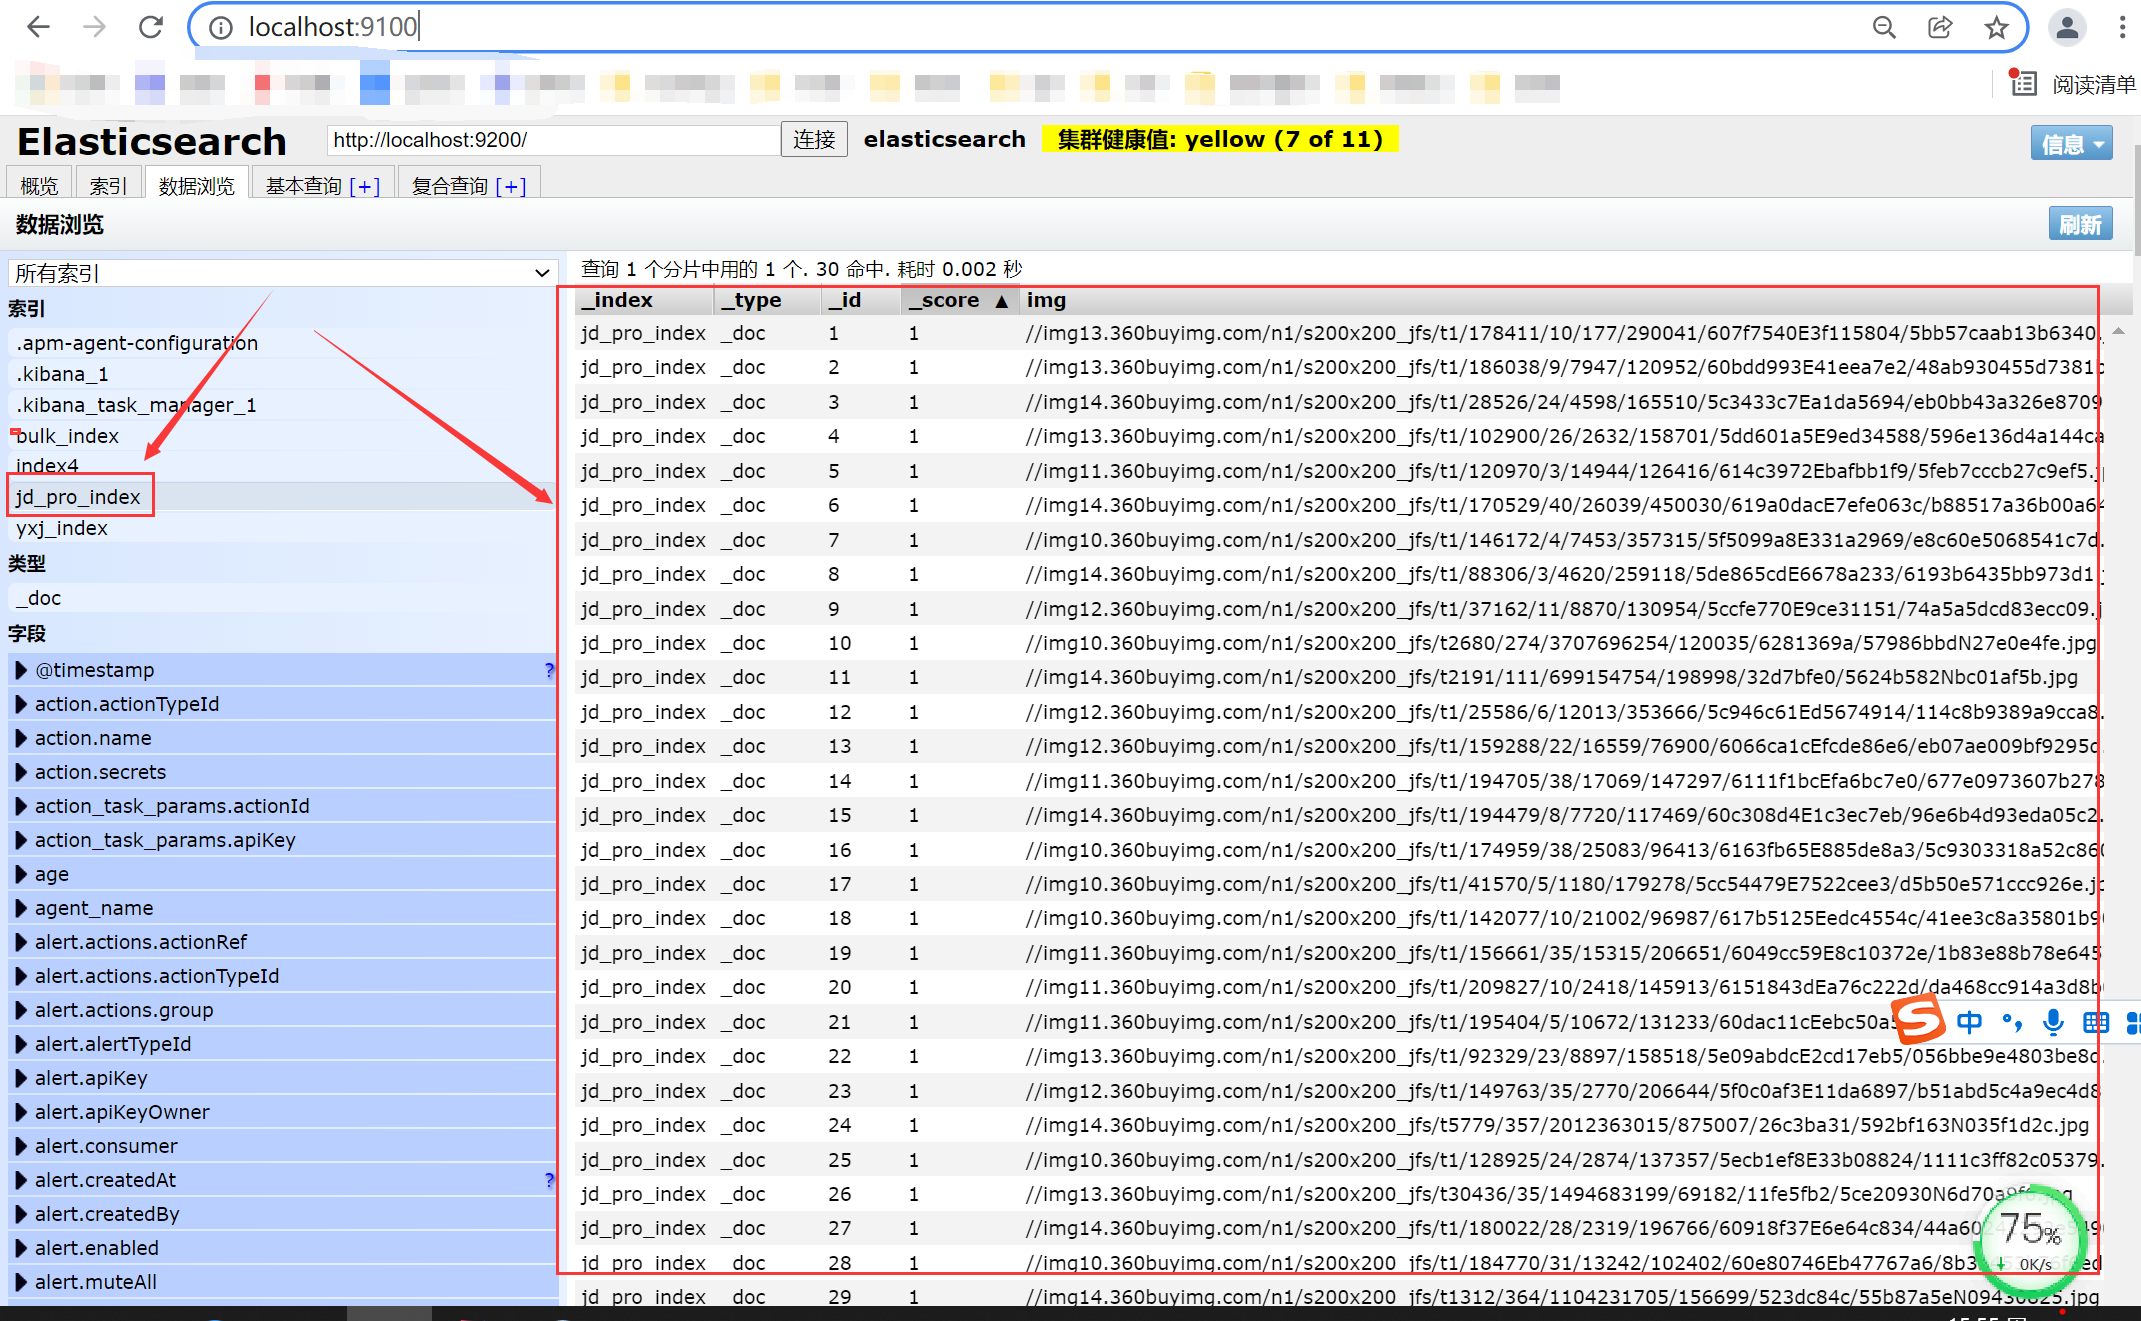Click the share page icon

click(1940, 27)
